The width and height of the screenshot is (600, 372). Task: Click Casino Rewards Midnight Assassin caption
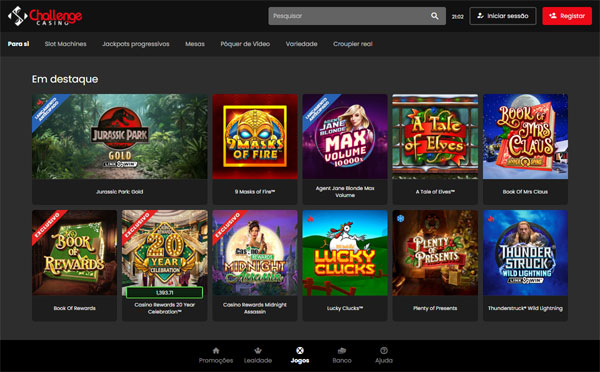pos(255,308)
